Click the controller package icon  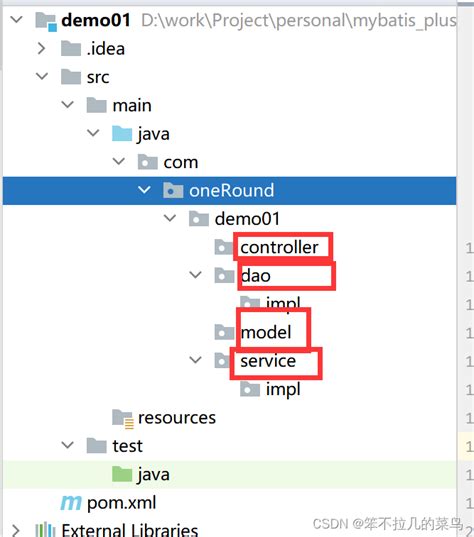tap(224, 247)
